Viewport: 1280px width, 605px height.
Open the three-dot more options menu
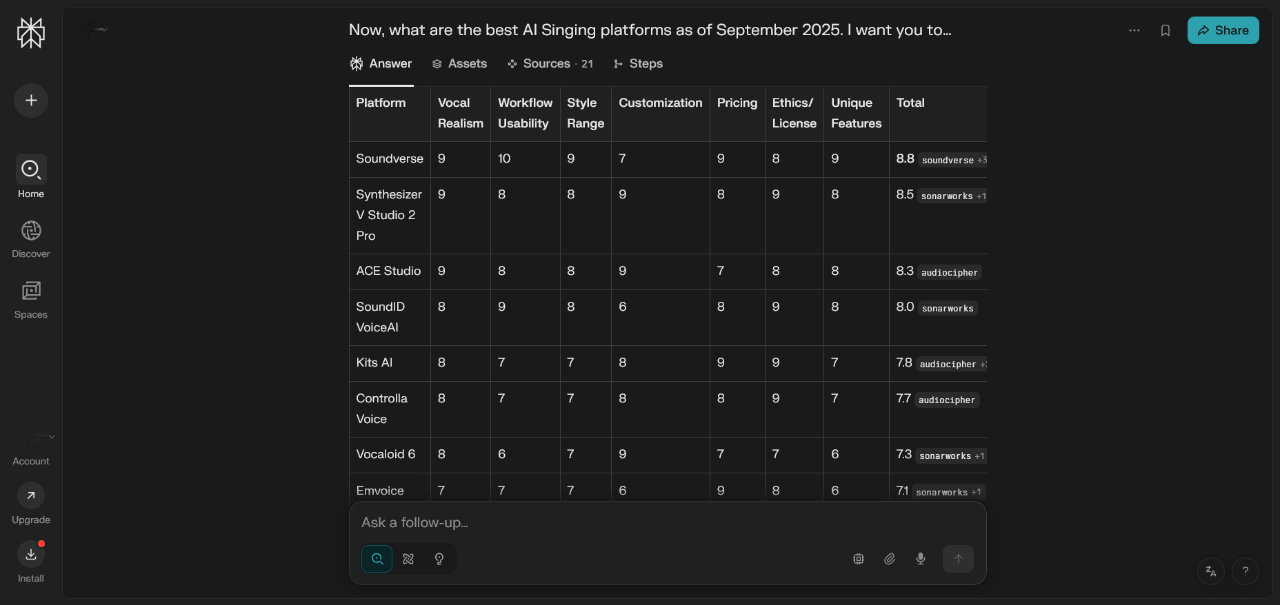point(1134,30)
